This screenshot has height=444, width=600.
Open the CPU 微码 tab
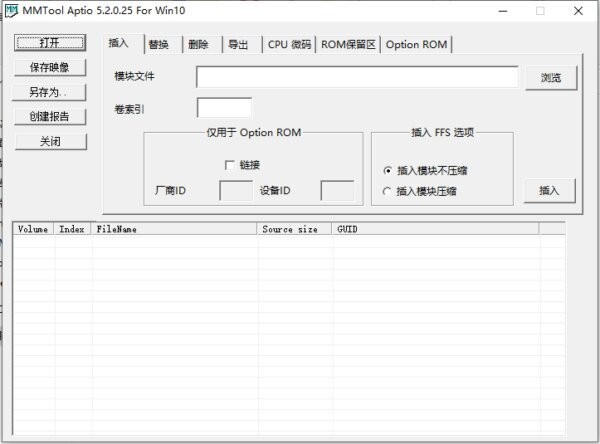pyautogui.click(x=289, y=45)
